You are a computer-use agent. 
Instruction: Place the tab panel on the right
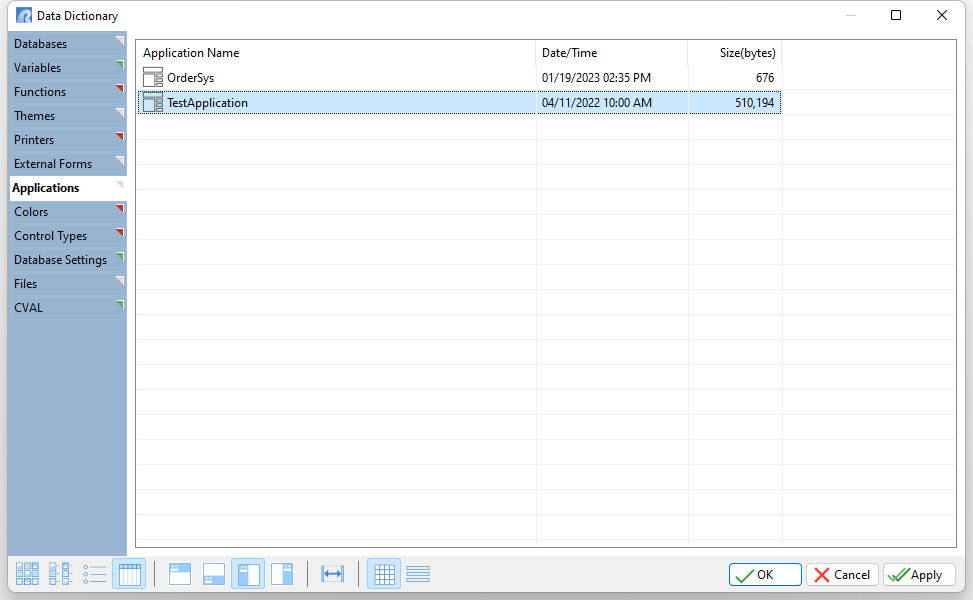[282, 574]
